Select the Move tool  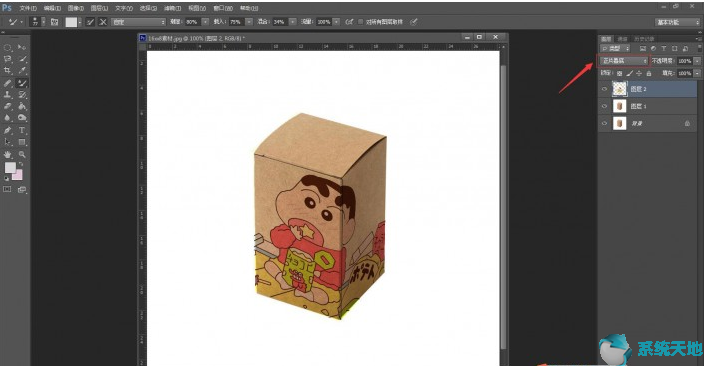[22, 47]
